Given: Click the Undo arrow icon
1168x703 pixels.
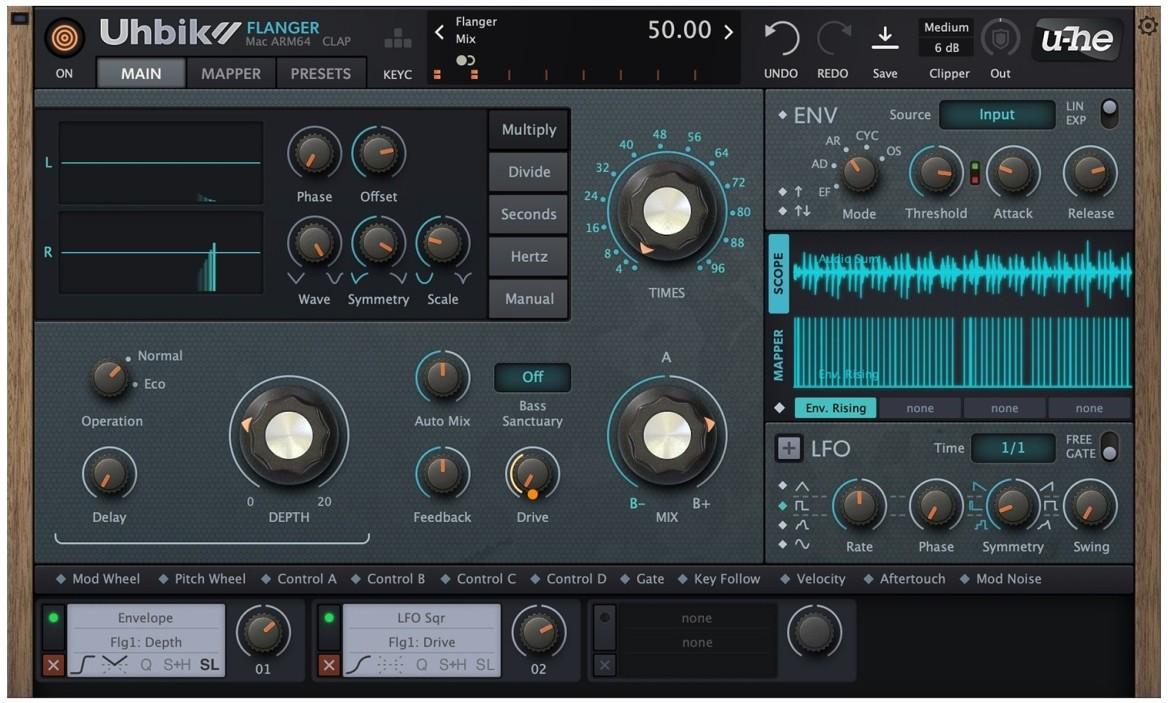Looking at the screenshot, I should [781, 39].
